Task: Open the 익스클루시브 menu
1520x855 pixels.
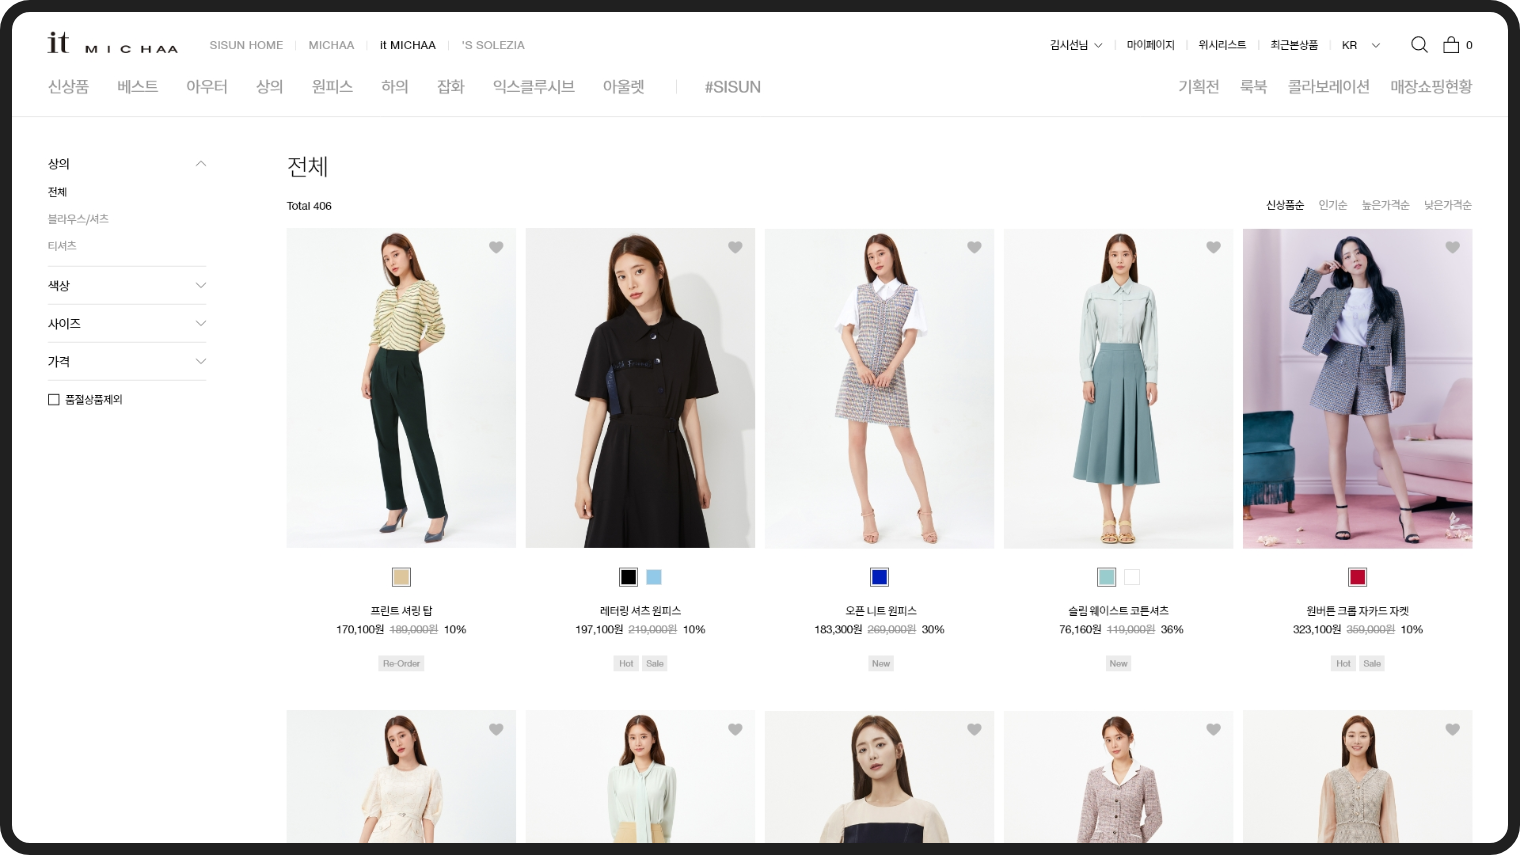Action: click(534, 87)
